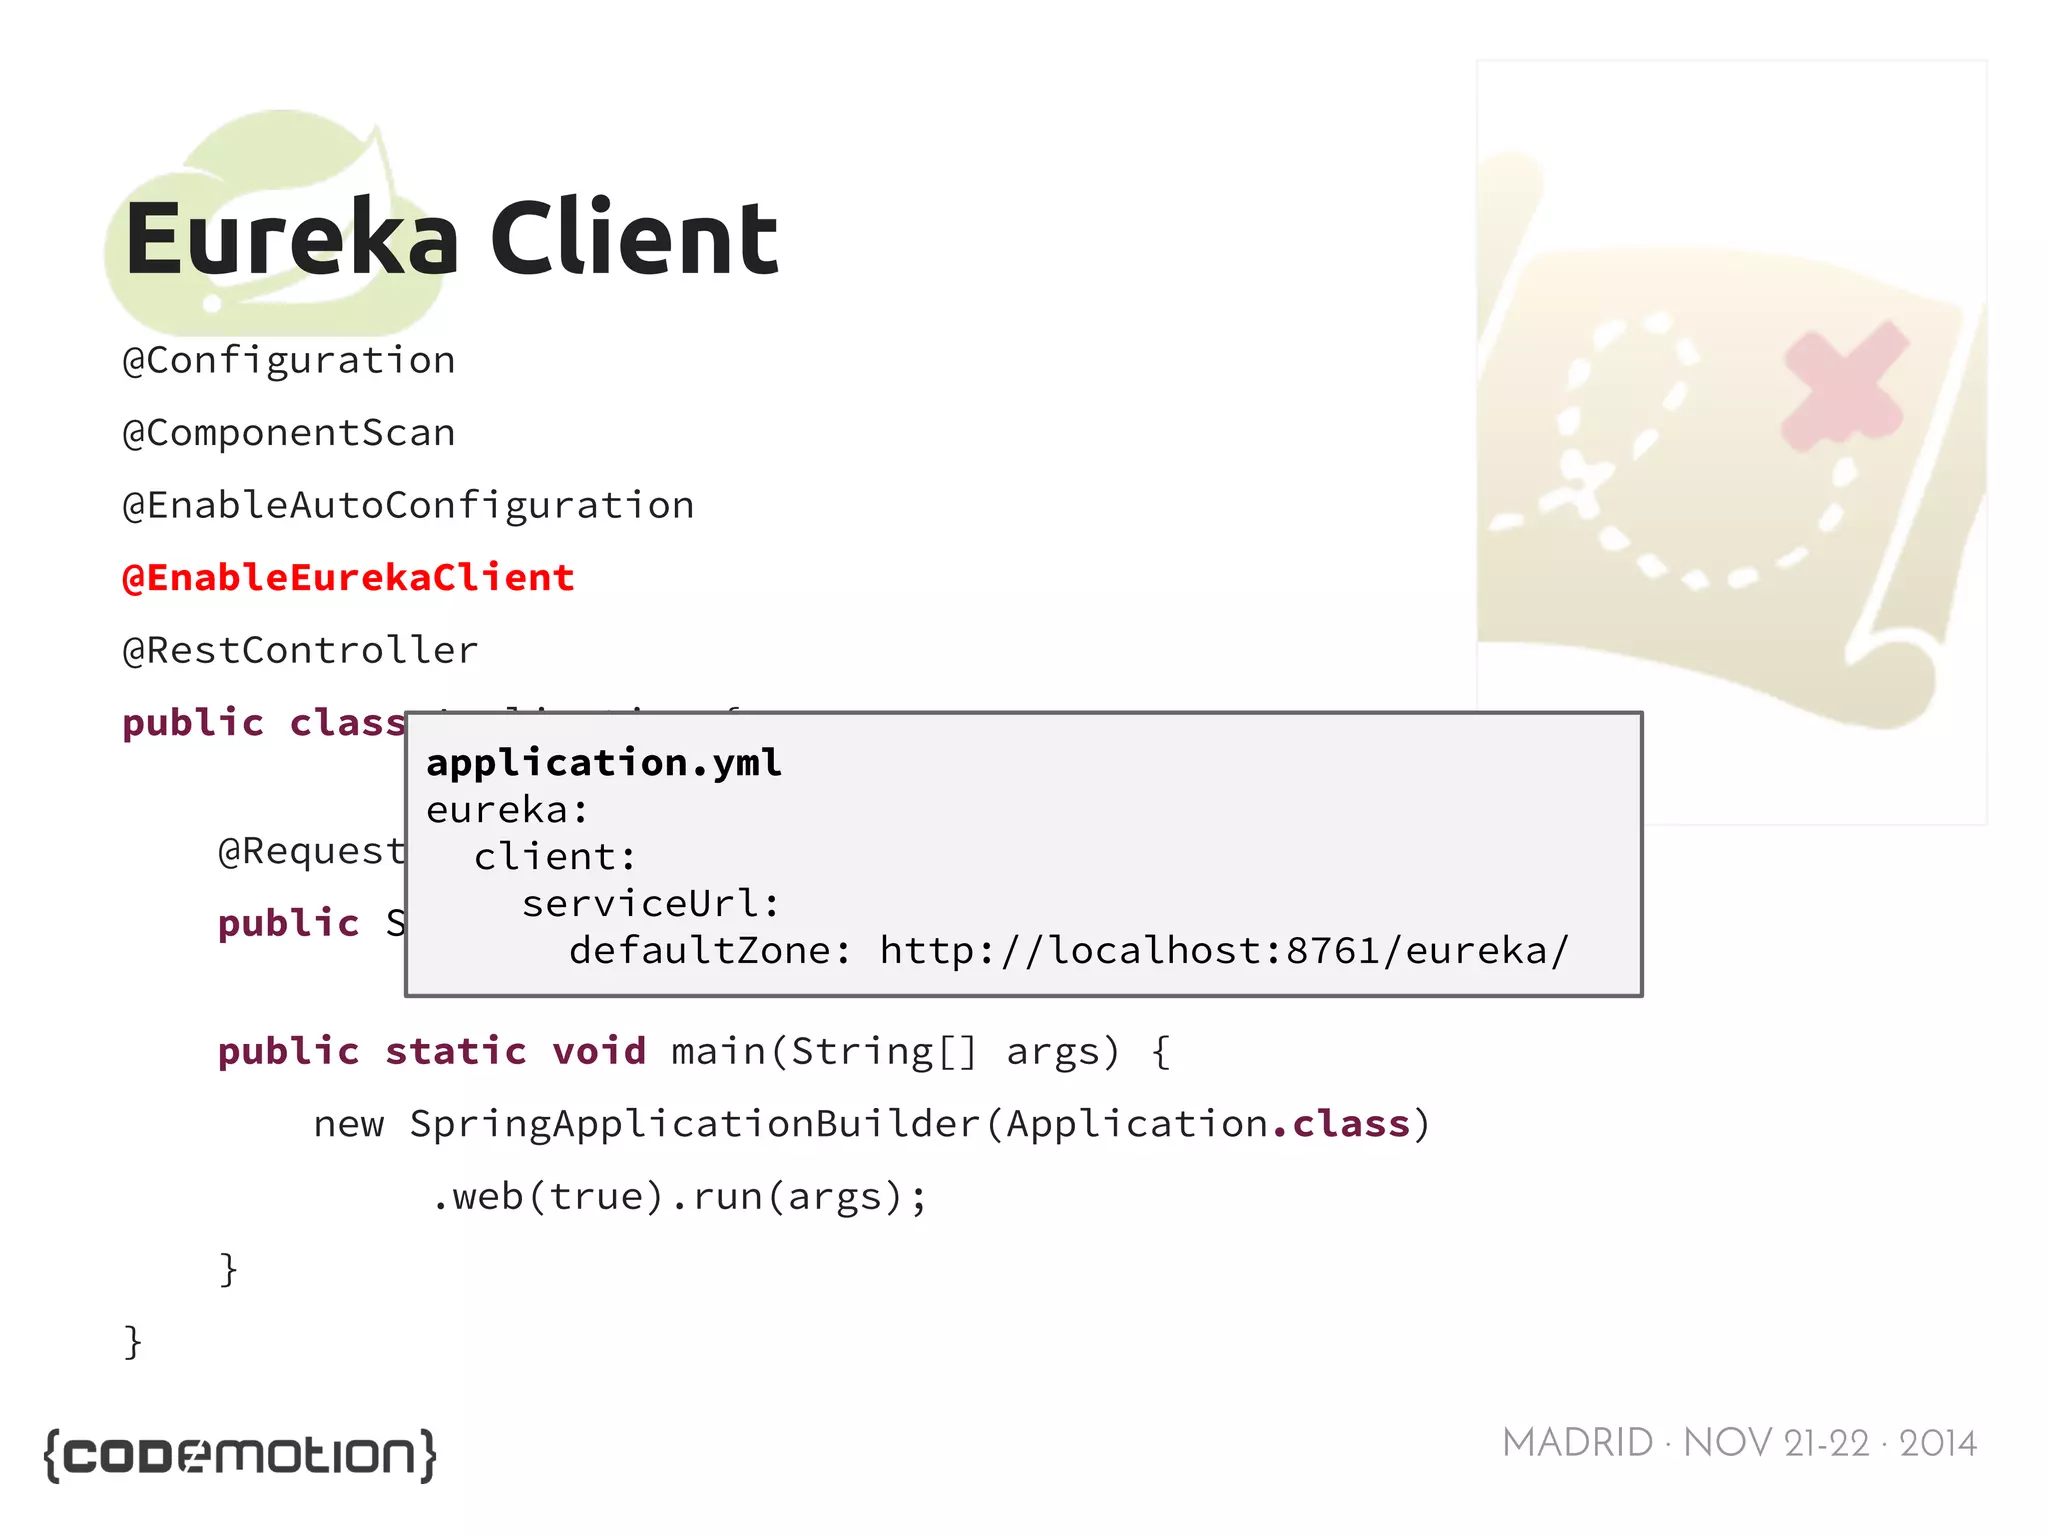This screenshot has width=2048, height=1536.
Task: Click the 'new SpringApplicationBuilder' line
Action: pos(872,1124)
